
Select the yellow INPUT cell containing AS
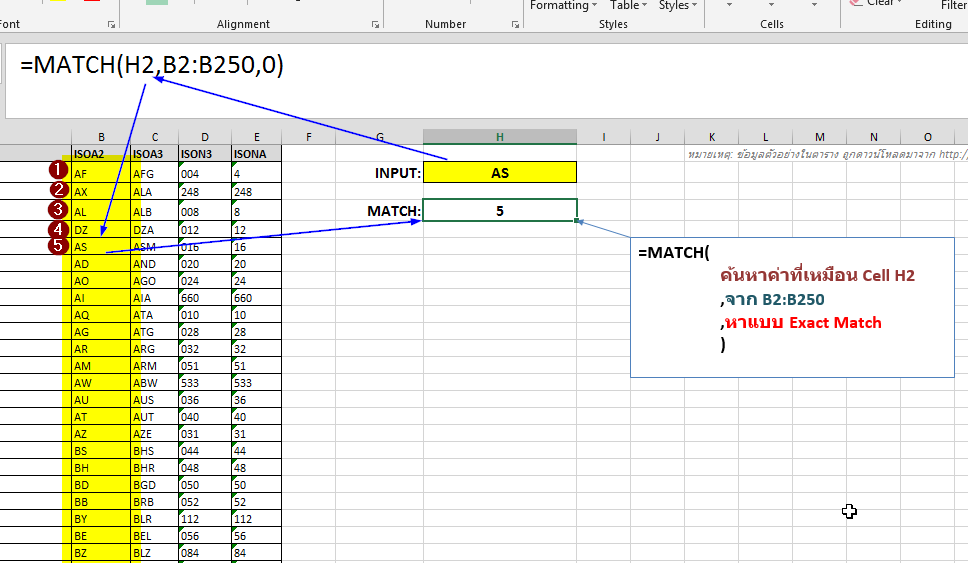(x=500, y=173)
